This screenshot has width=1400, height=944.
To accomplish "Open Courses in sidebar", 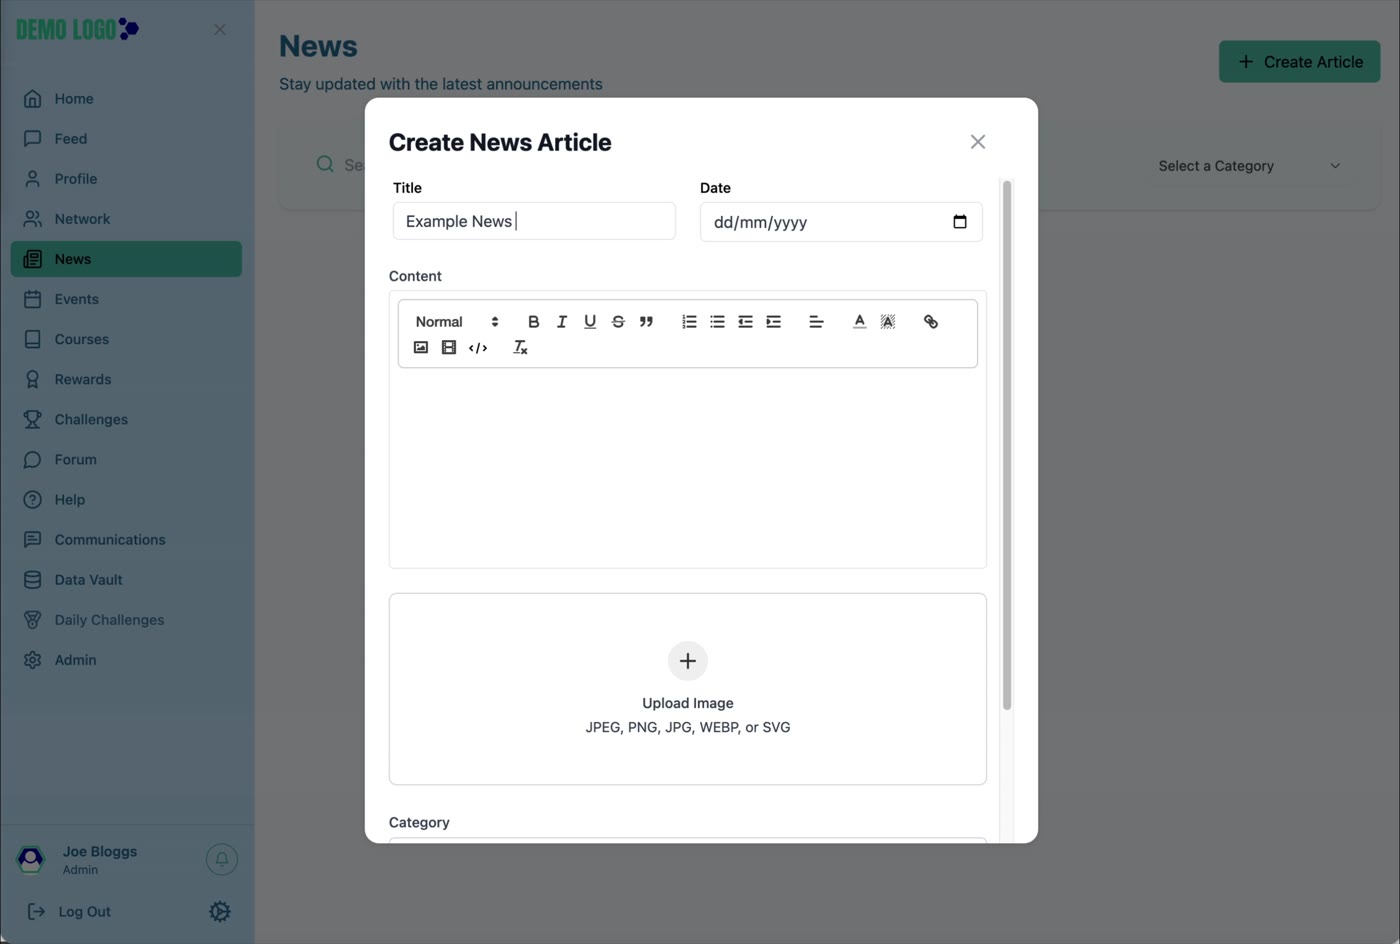I will click(x=126, y=339).
